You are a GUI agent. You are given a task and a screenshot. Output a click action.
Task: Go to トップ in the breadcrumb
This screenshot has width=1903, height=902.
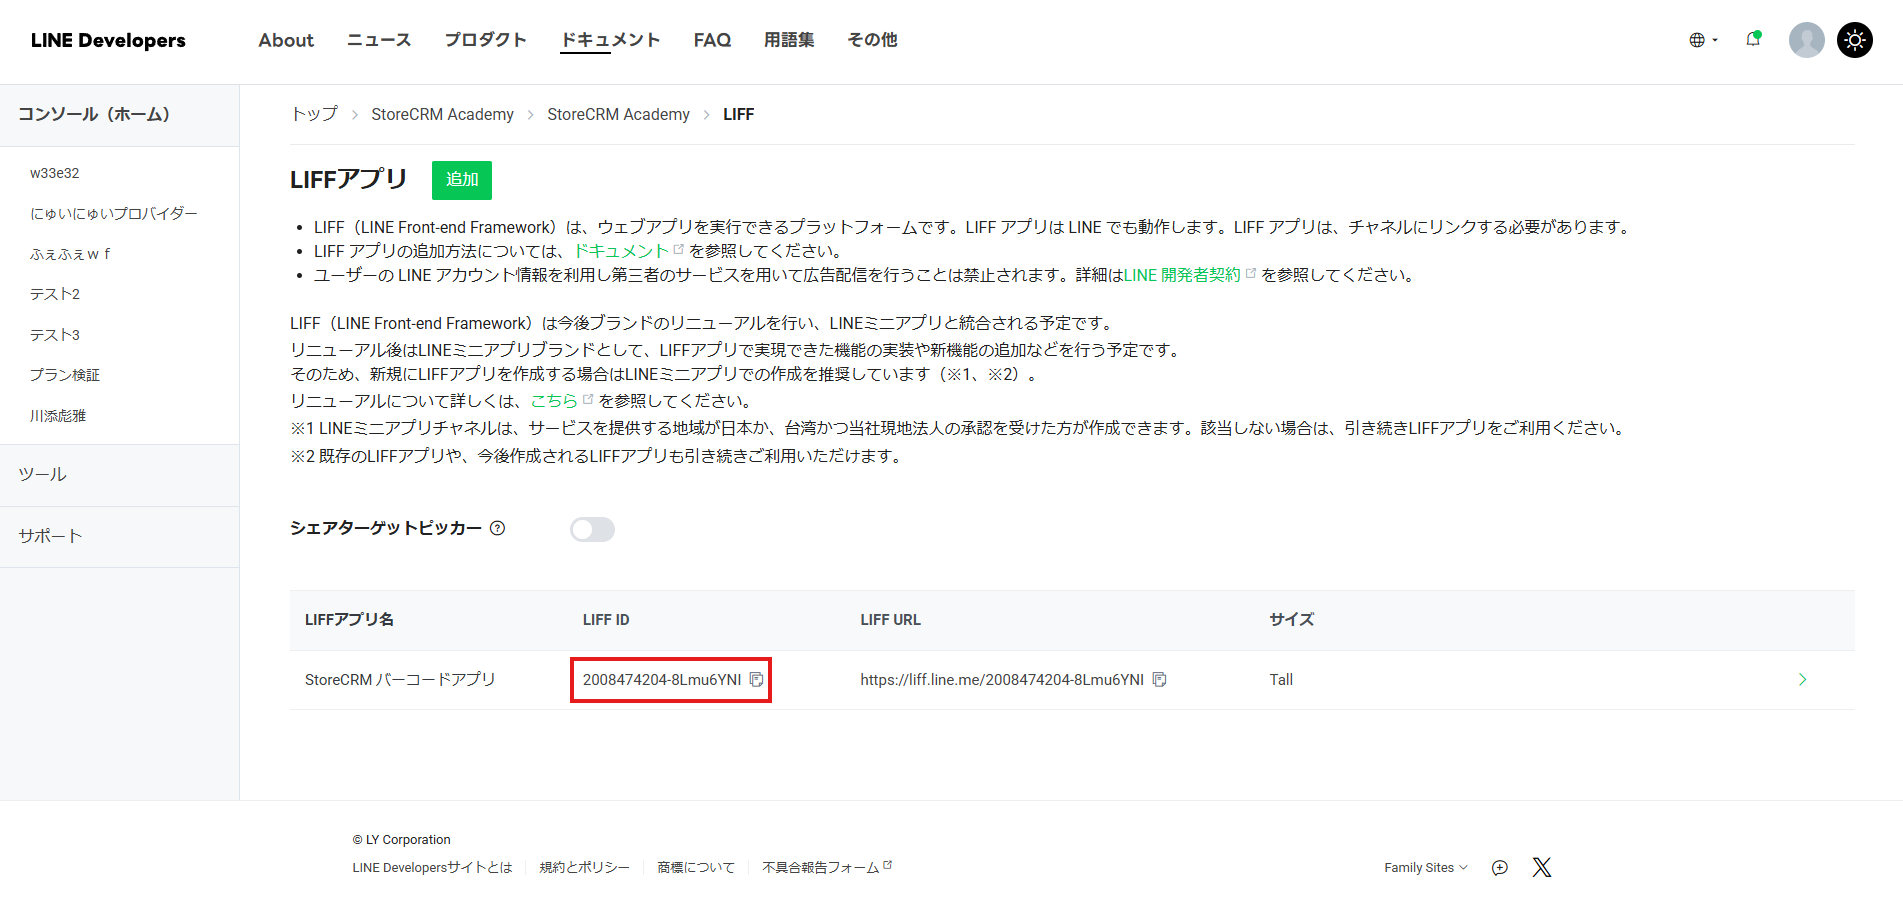pyautogui.click(x=314, y=114)
